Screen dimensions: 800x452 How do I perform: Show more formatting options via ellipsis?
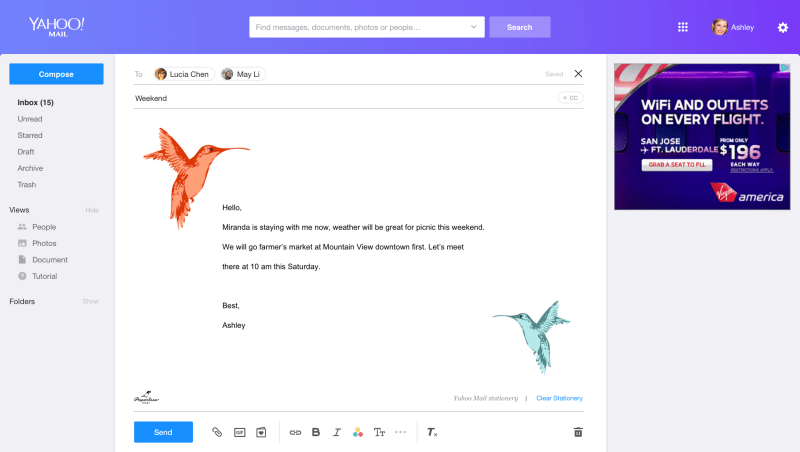pyautogui.click(x=401, y=432)
